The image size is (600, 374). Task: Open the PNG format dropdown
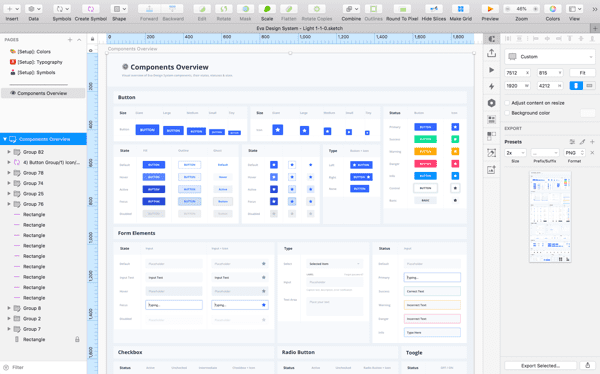(x=574, y=153)
